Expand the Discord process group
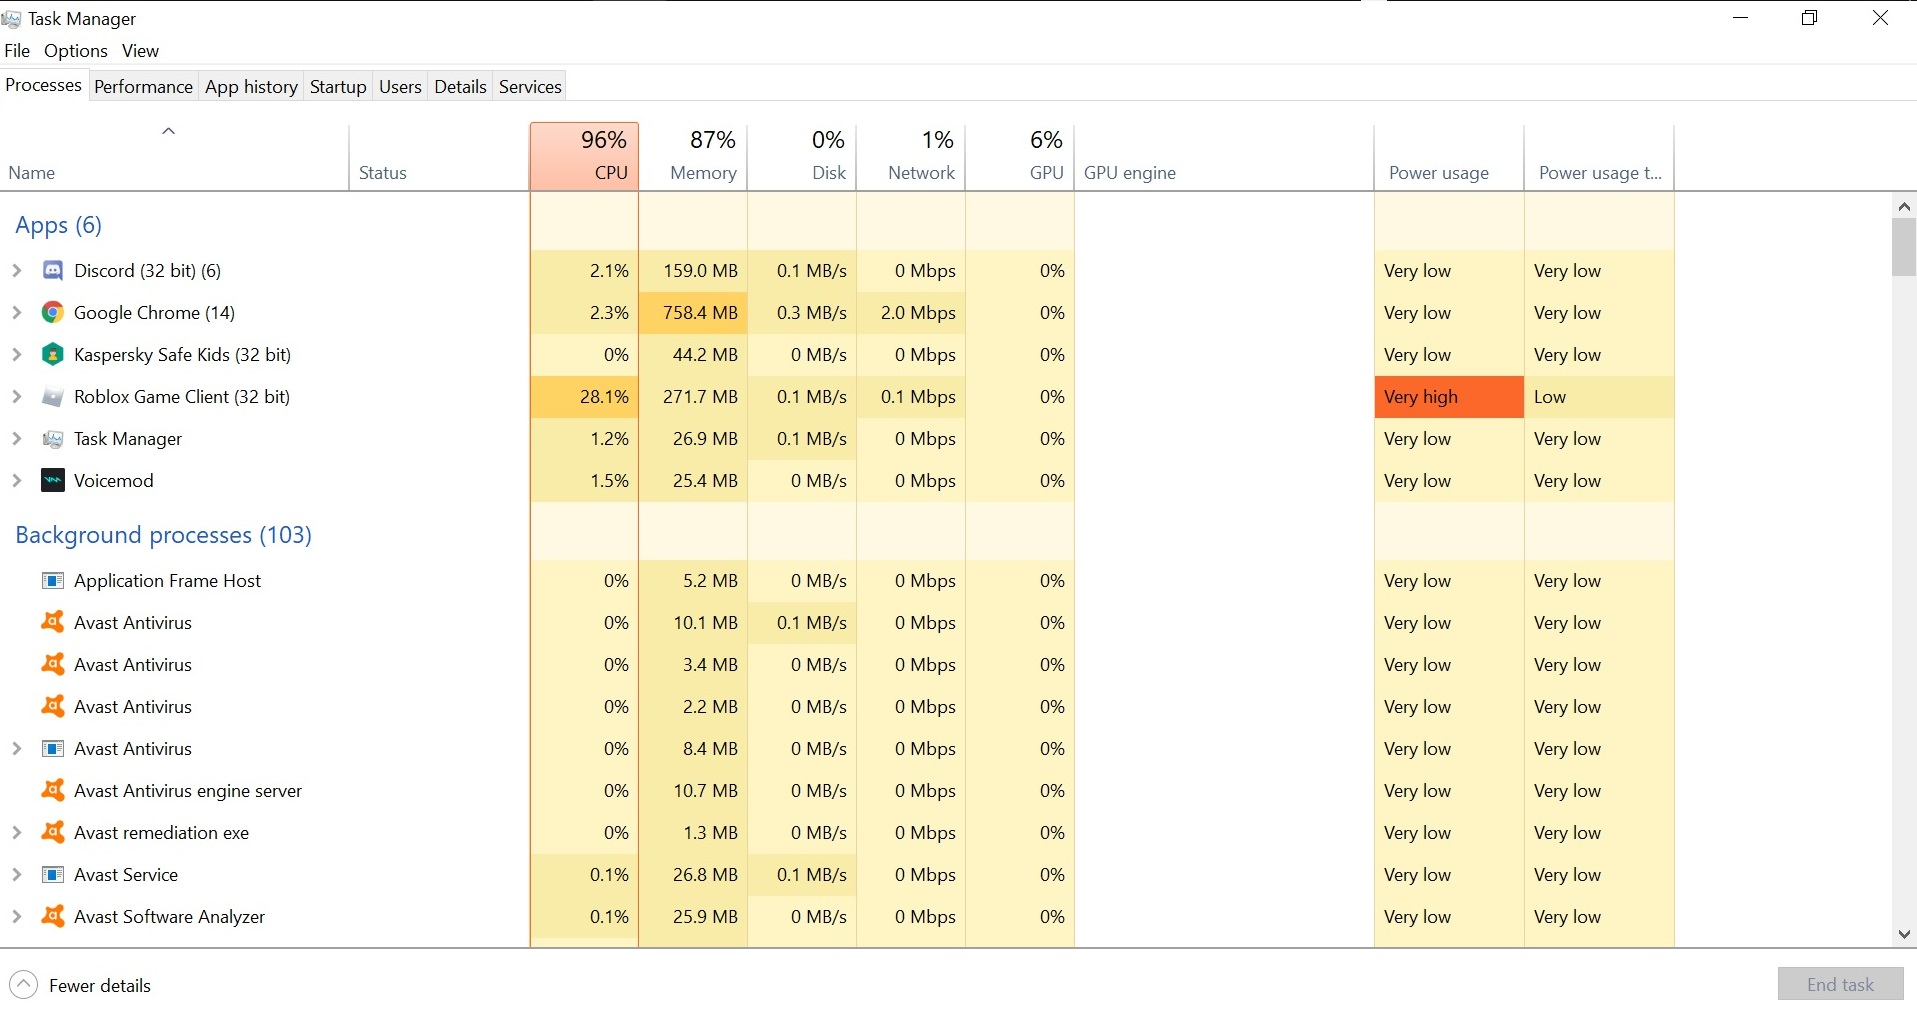Image resolution: width=1917 pixels, height=1021 pixels. coord(17,271)
